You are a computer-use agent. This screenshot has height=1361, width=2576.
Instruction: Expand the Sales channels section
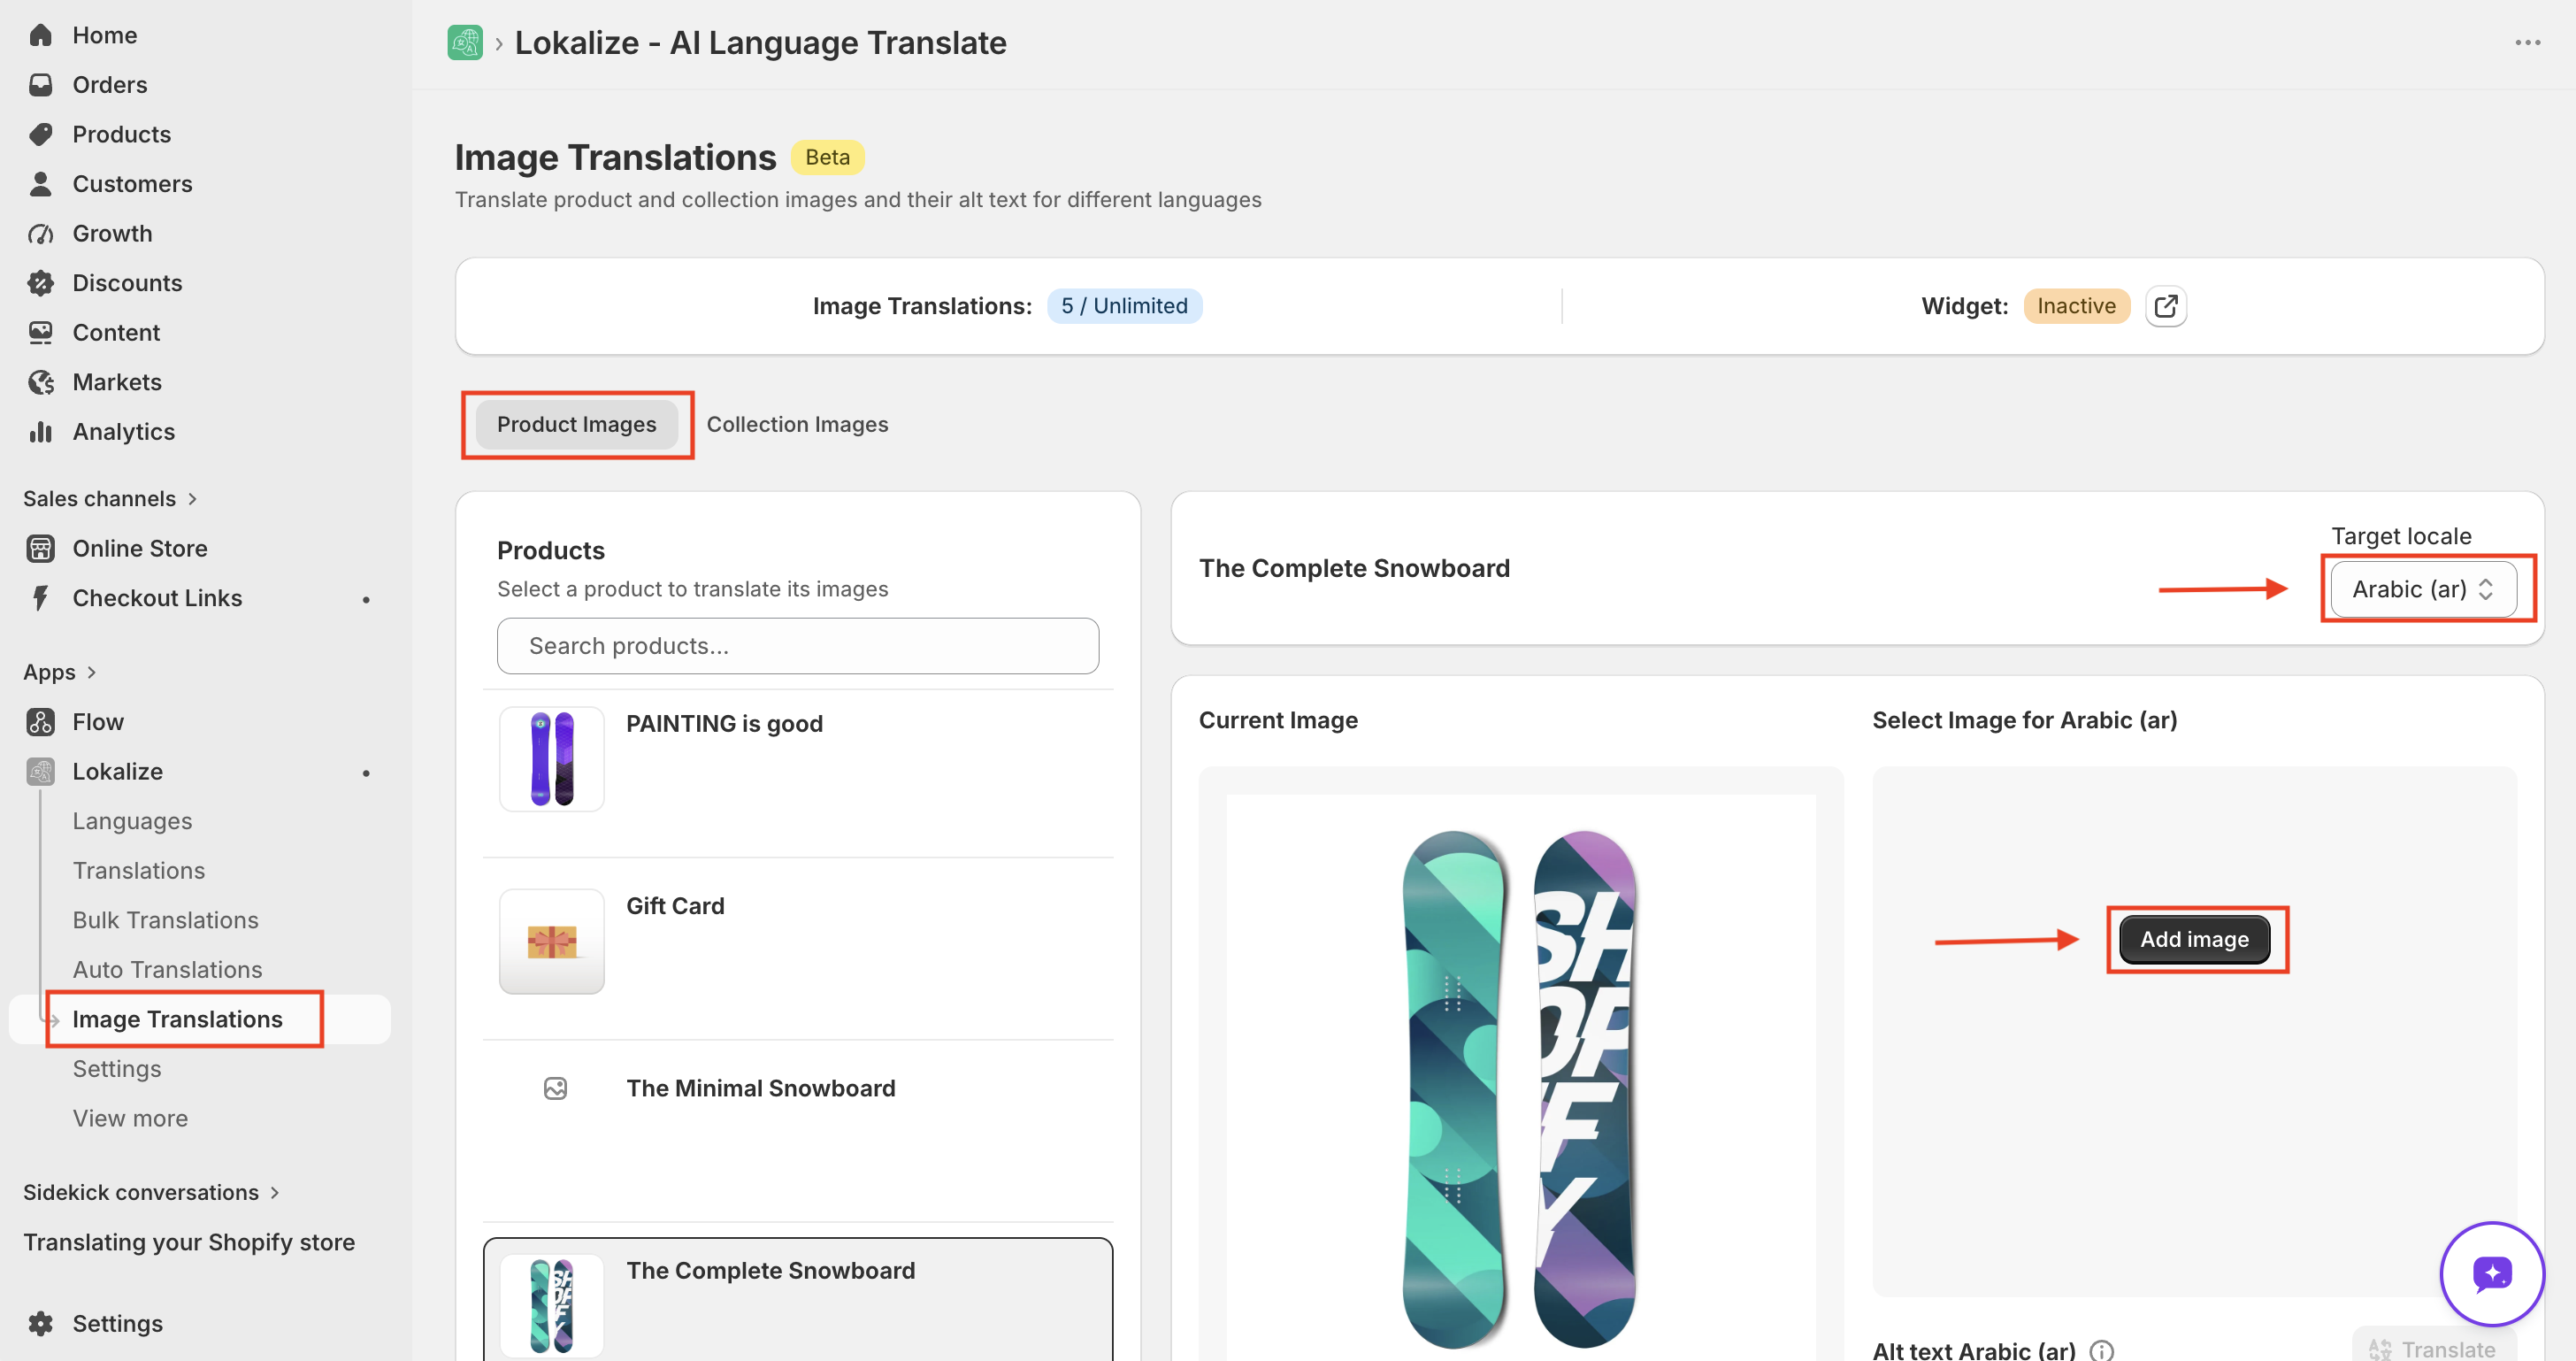tap(111, 498)
